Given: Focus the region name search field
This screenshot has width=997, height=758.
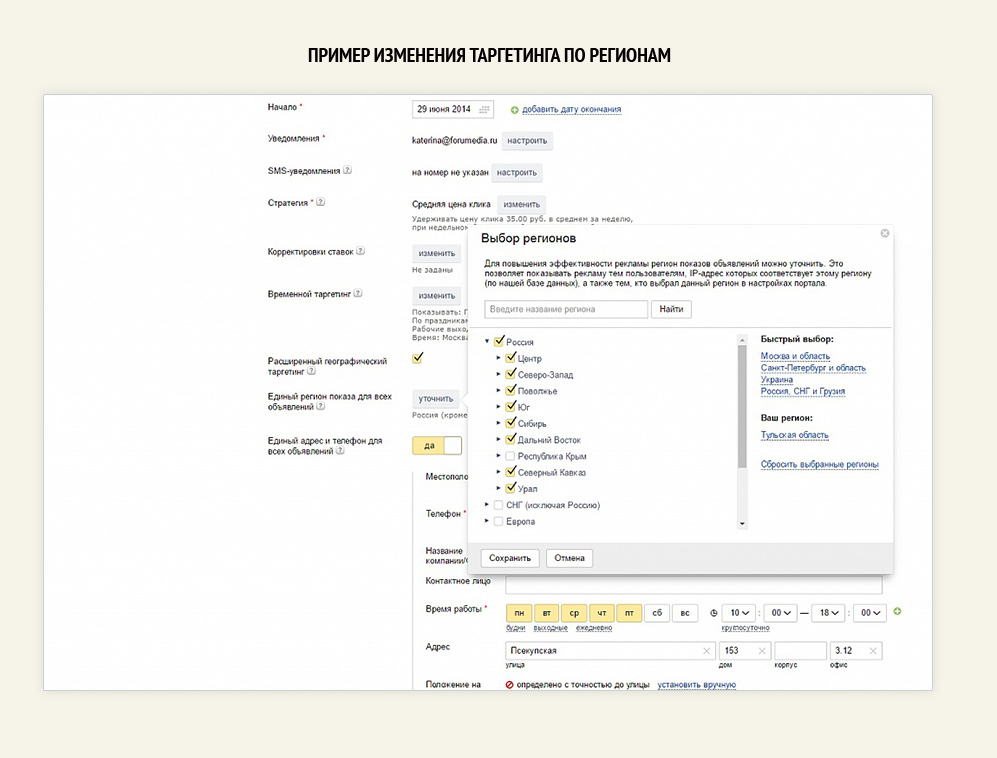Looking at the screenshot, I should click(566, 309).
